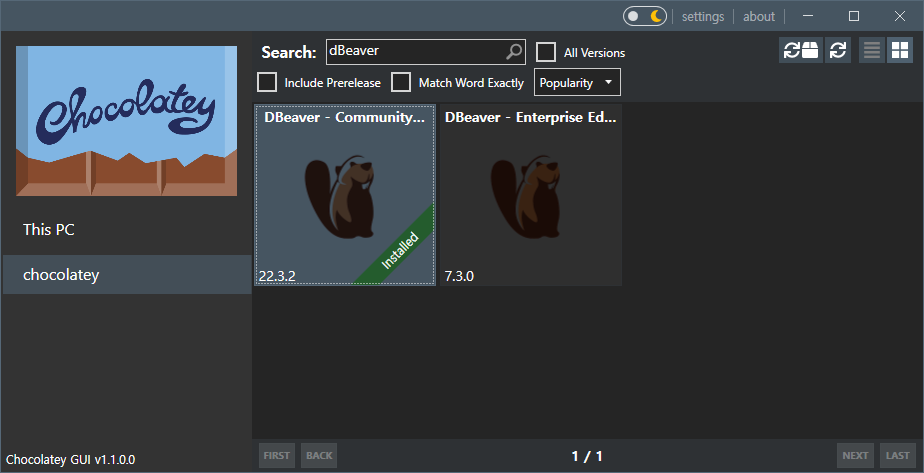Viewport: 924px width, 473px height.
Task: Select the chocolatey source
Action: coord(127,274)
